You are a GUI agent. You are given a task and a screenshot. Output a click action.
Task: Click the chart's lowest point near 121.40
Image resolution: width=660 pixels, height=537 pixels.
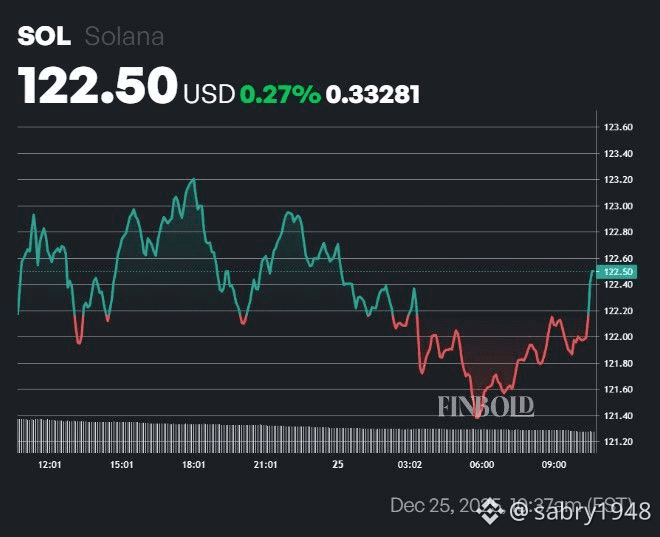(477, 417)
